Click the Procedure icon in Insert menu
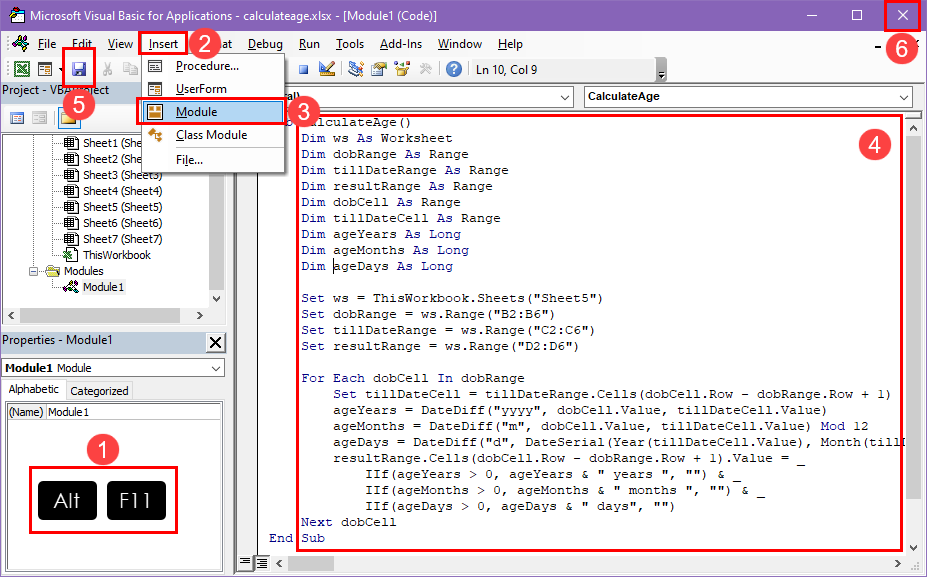 coord(155,66)
